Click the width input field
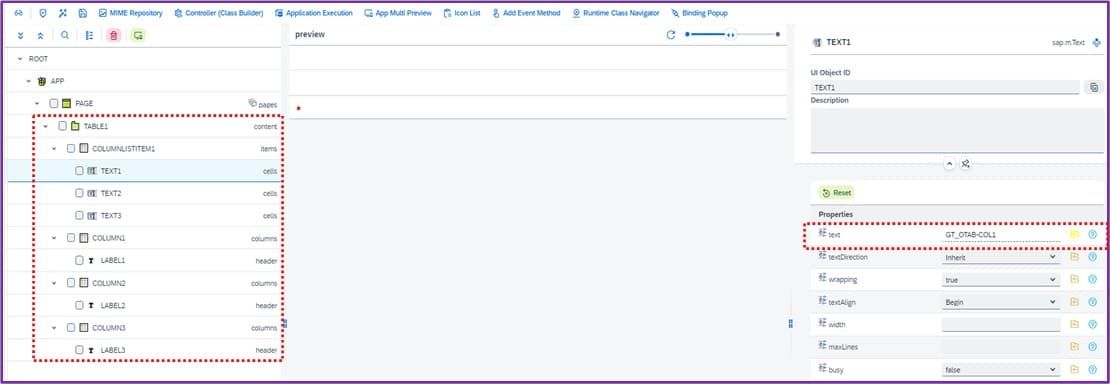 pyautogui.click(x=1001, y=324)
